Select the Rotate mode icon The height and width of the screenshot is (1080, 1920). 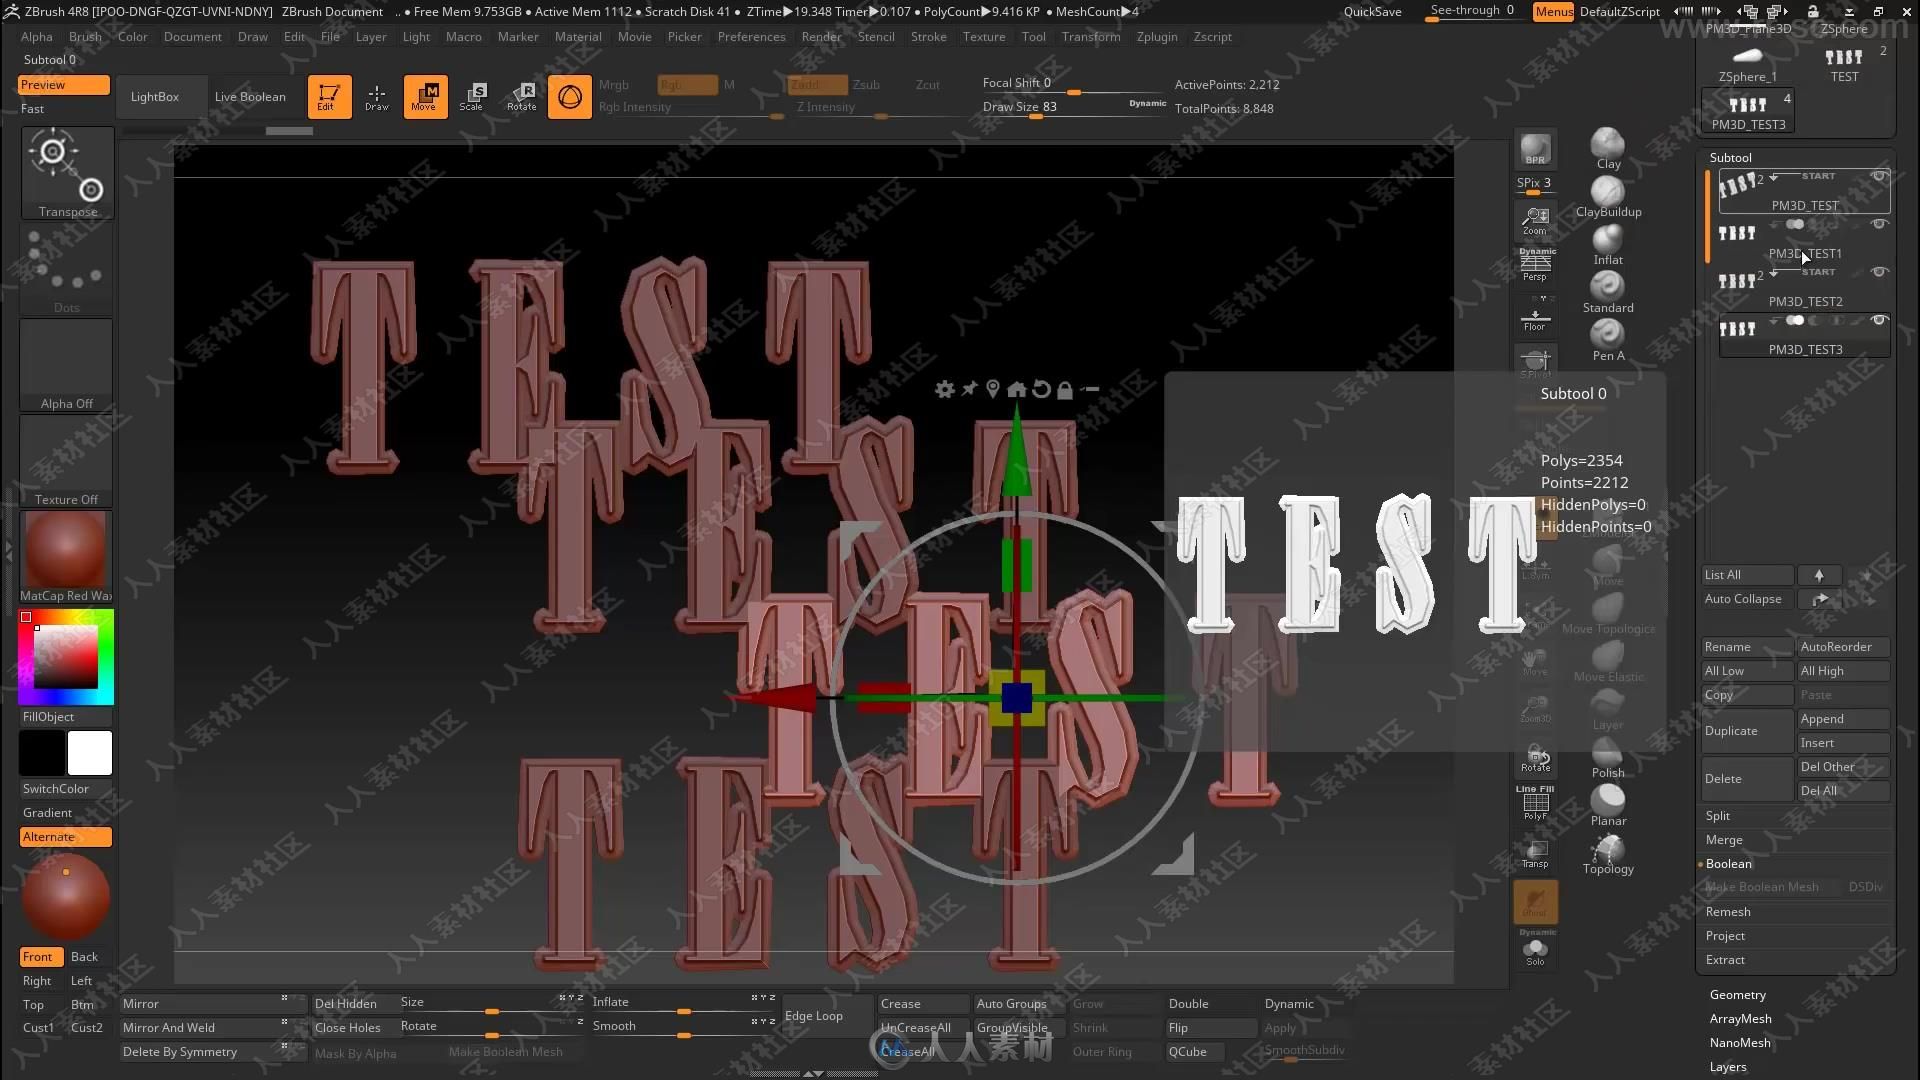[521, 97]
